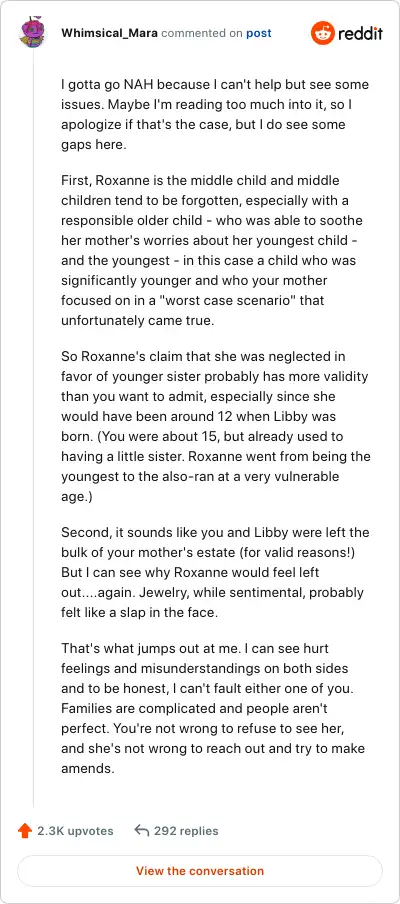The height and width of the screenshot is (904, 400).
Task: Open the 292 replies link
Action: tap(186, 831)
